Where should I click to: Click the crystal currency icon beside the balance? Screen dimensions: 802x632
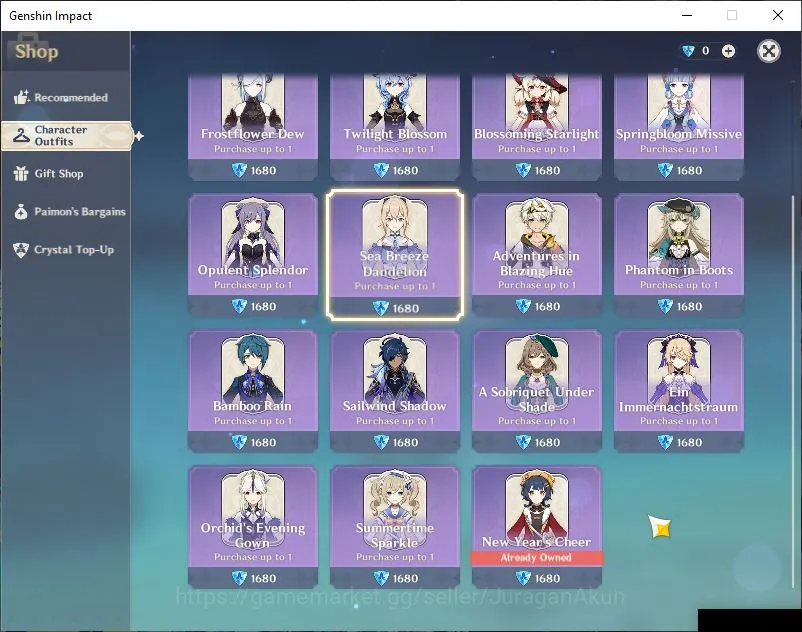[x=688, y=51]
